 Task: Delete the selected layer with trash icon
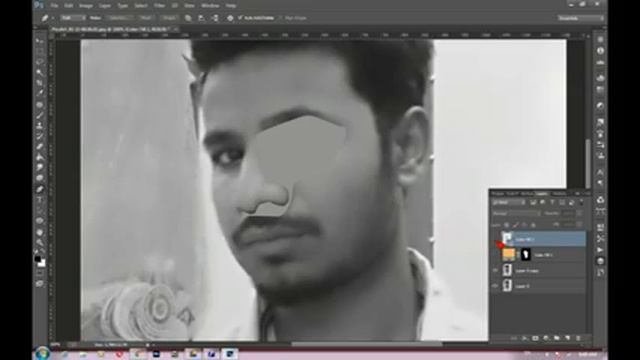tap(578, 338)
